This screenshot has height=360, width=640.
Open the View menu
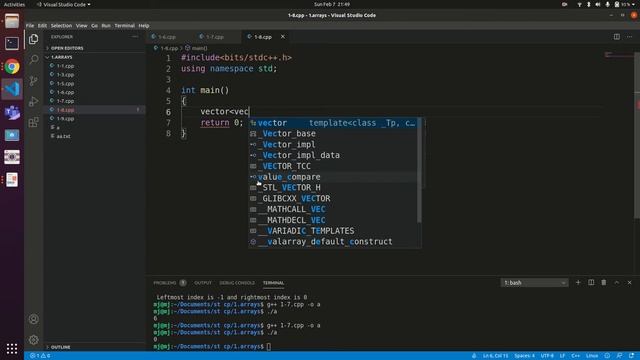click(x=82, y=26)
